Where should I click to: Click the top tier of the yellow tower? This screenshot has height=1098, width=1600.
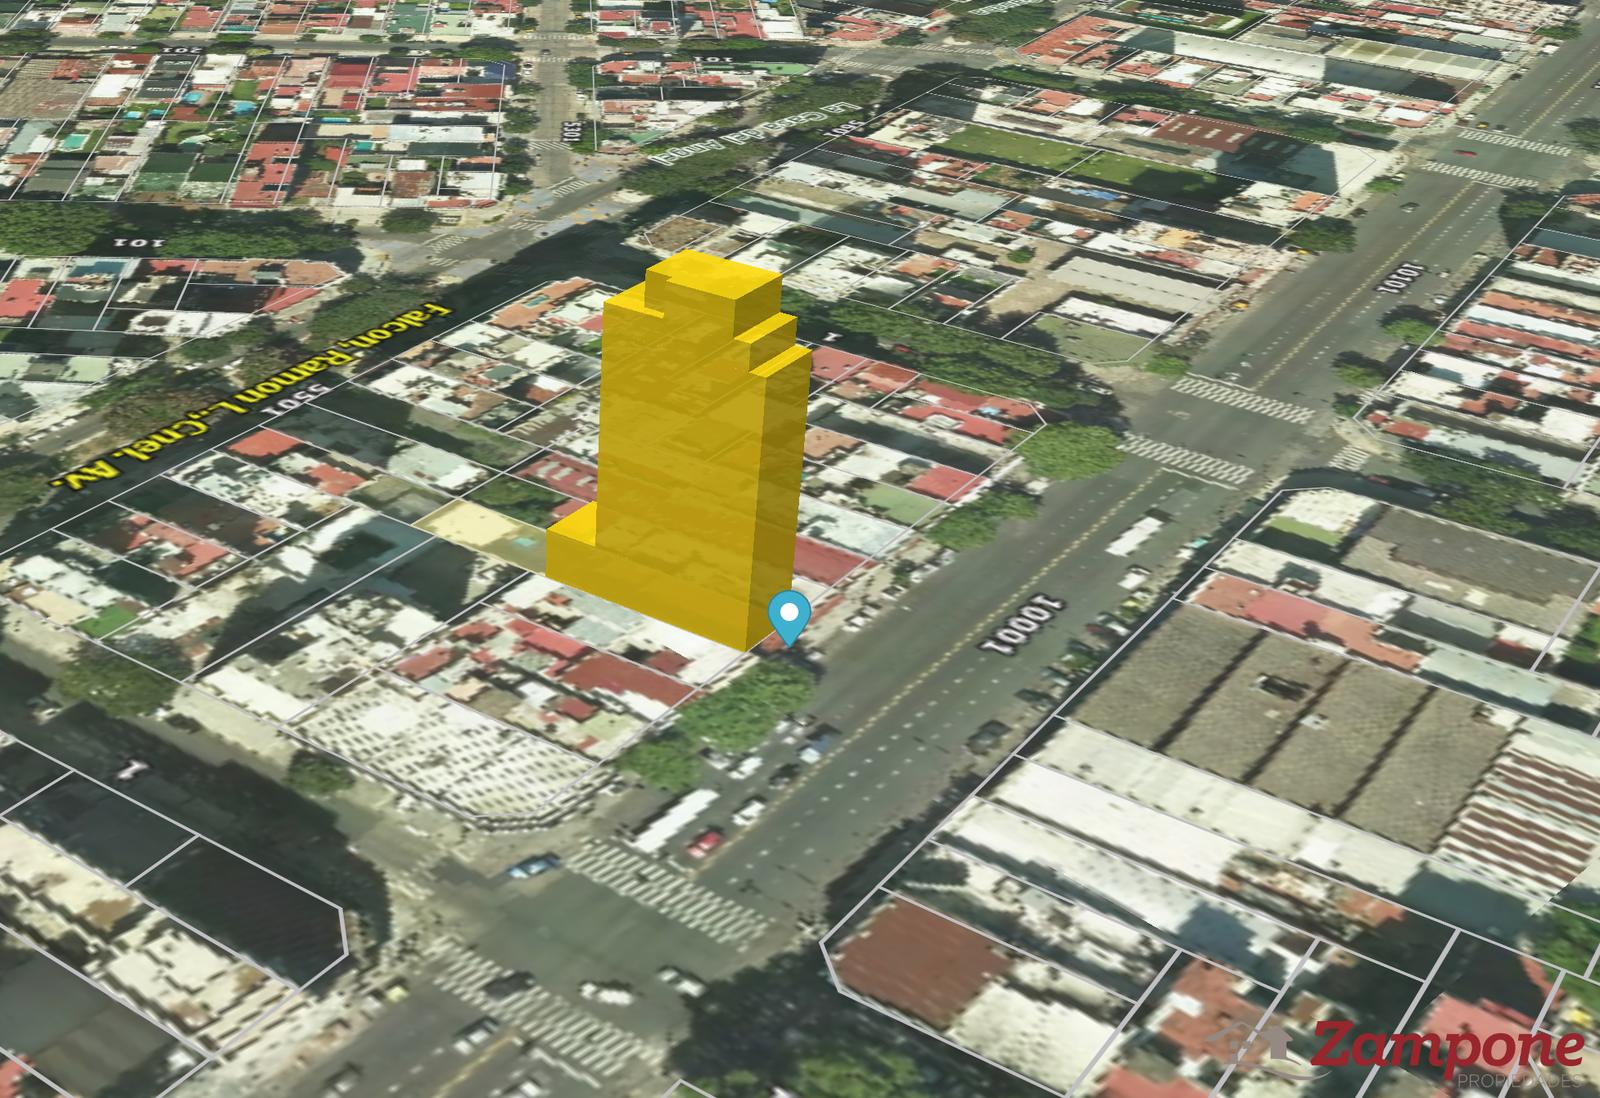click(712, 284)
